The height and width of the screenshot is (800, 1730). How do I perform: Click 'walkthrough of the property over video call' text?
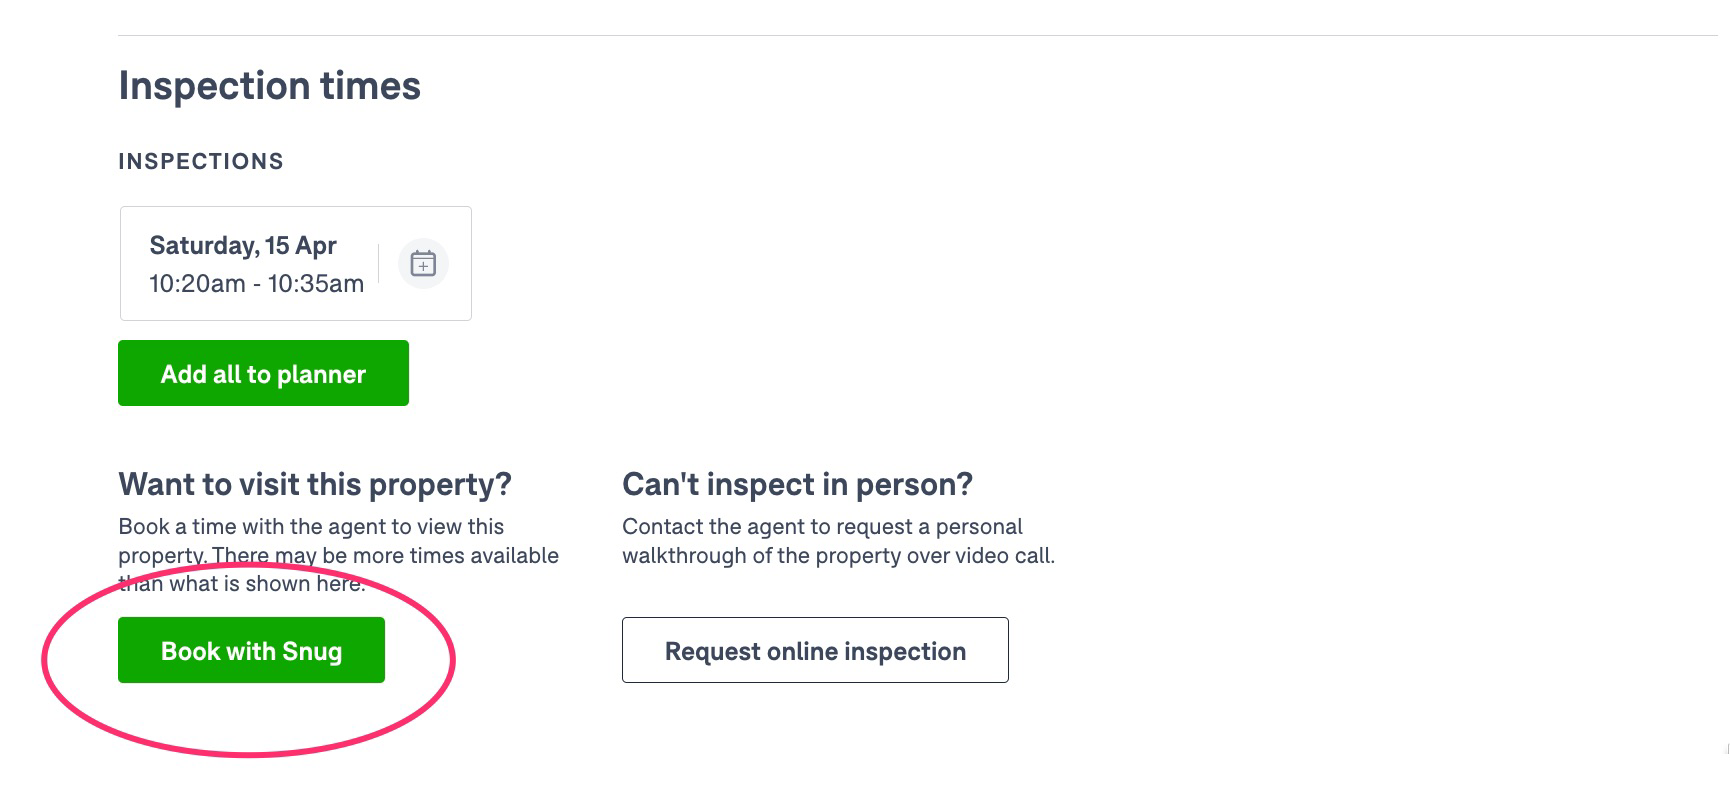point(838,555)
